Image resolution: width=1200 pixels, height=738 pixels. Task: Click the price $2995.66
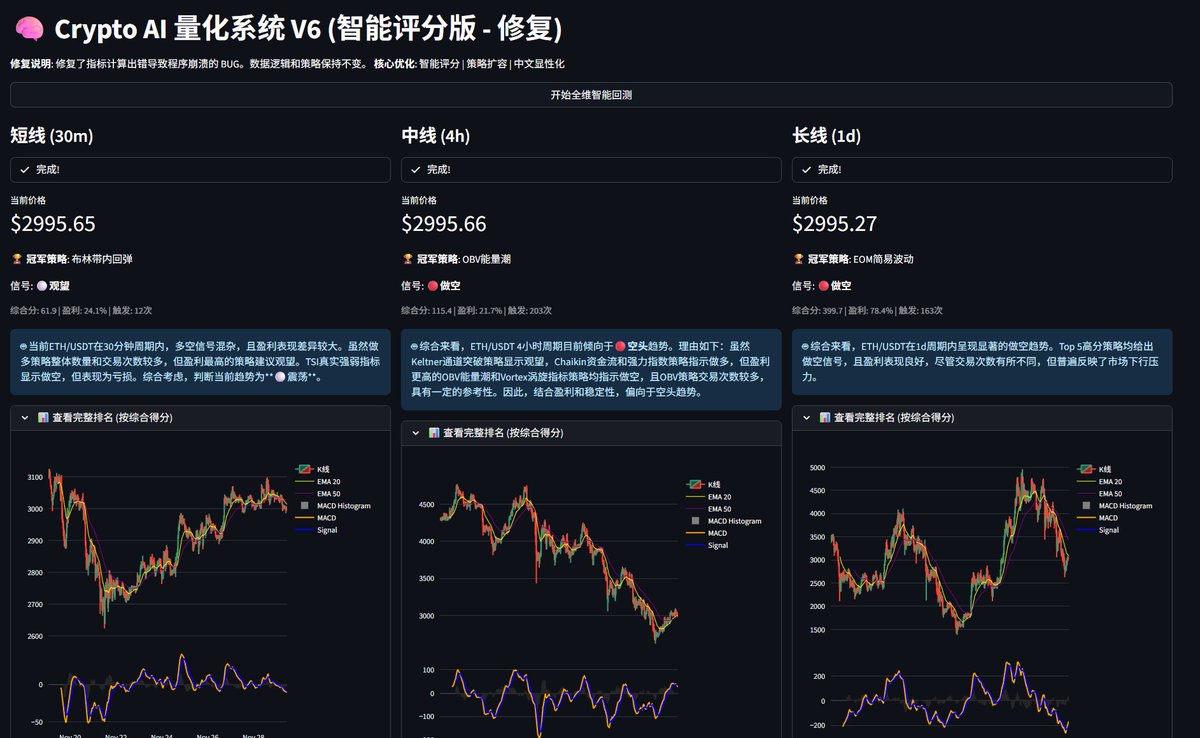click(x=444, y=224)
